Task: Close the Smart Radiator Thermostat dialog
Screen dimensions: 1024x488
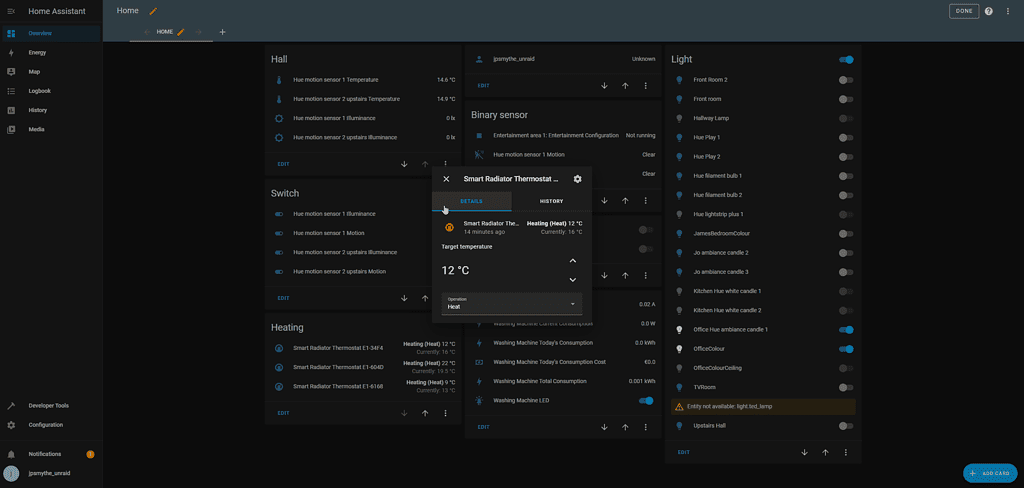Action: click(446, 179)
